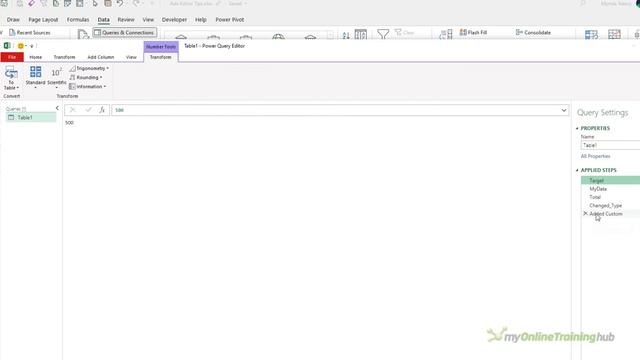Open the File tab in Power Query Editor
Viewport: 640px width, 360px height.
click(12, 57)
